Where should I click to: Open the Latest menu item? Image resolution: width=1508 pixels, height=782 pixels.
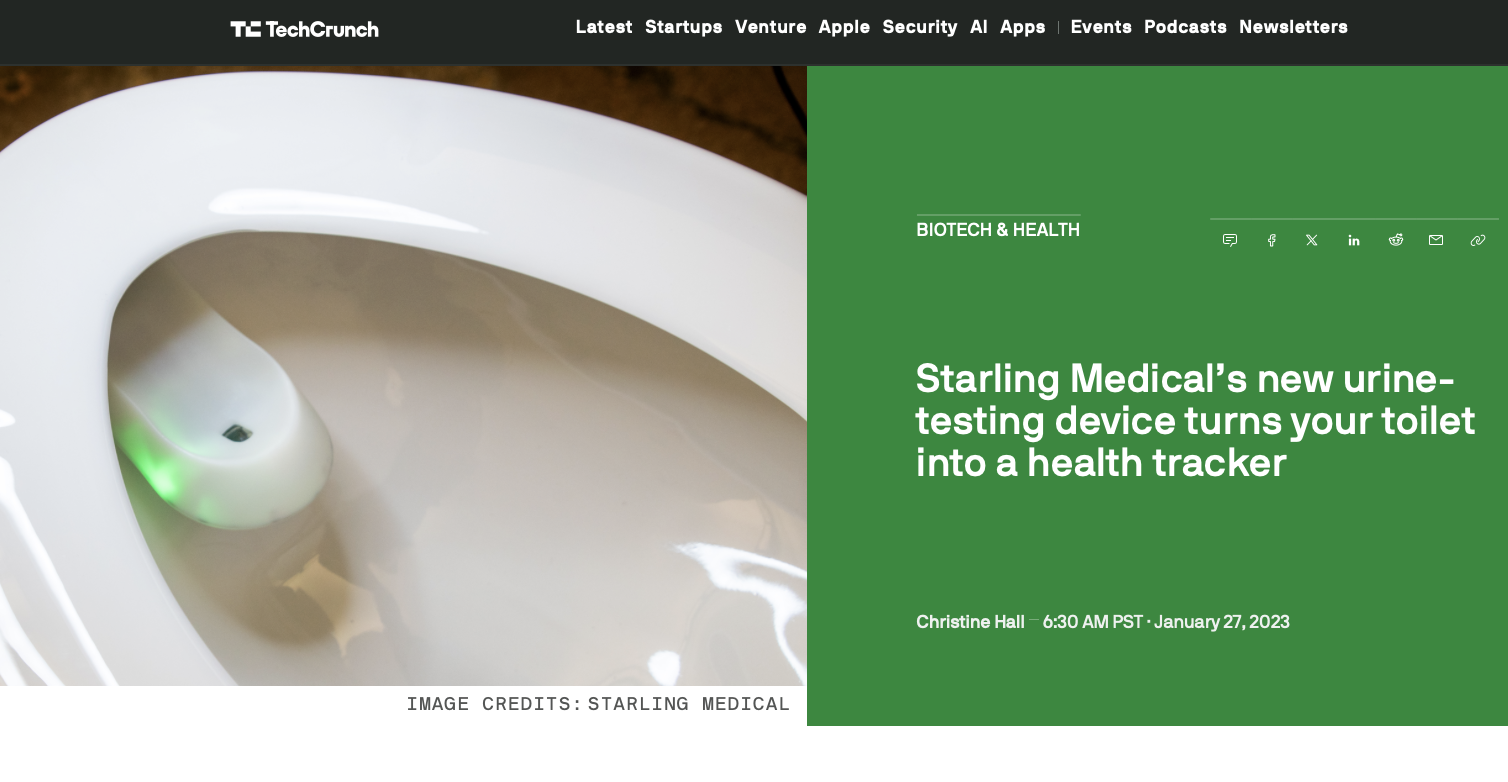[x=604, y=27]
